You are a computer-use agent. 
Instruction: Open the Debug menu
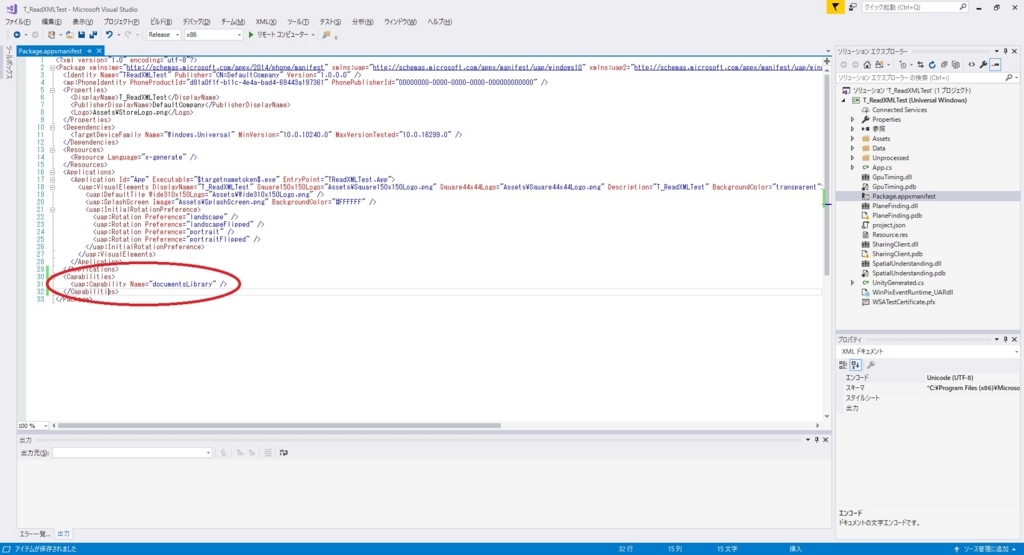coord(196,22)
